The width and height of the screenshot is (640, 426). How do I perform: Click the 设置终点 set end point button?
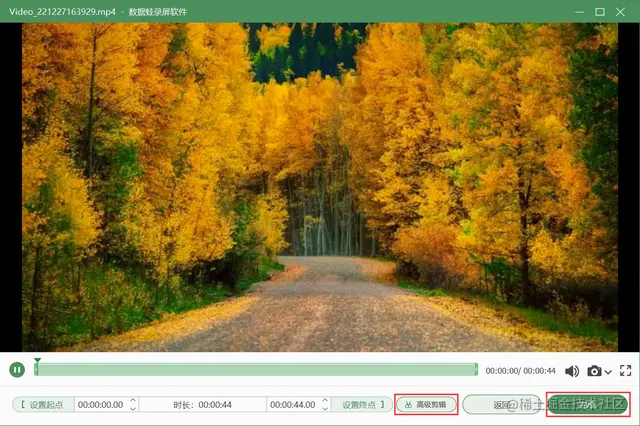pos(362,405)
